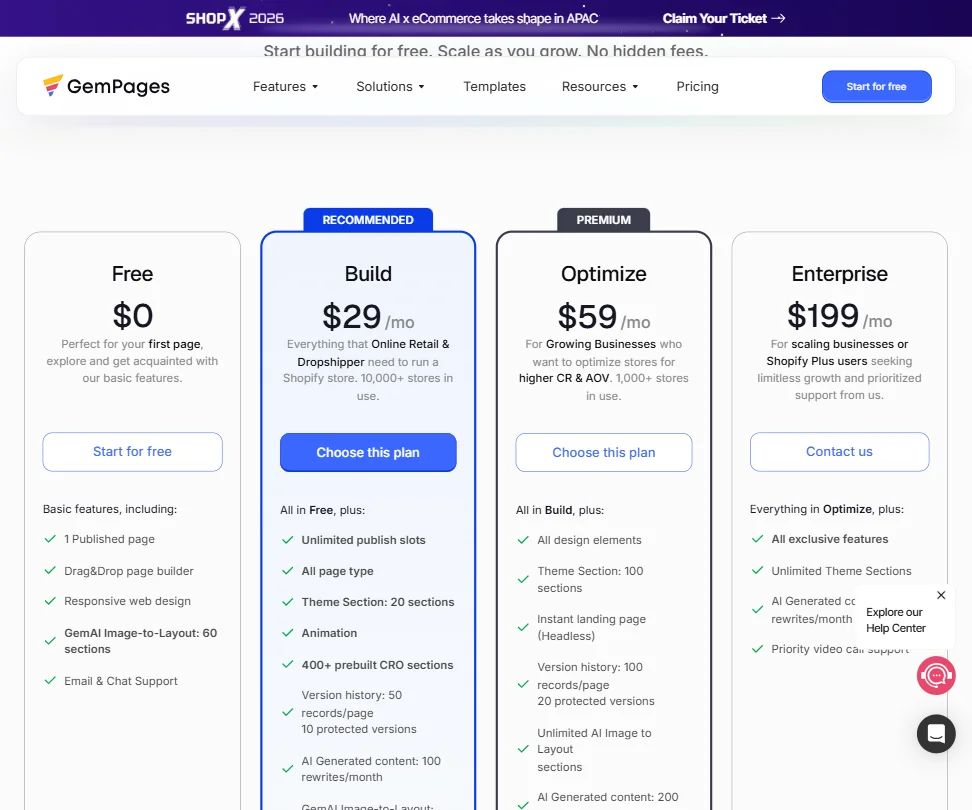Click the checkmark beside Theme Section: 20 sections
The width and height of the screenshot is (972, 810).
click(x=288, y=602)
